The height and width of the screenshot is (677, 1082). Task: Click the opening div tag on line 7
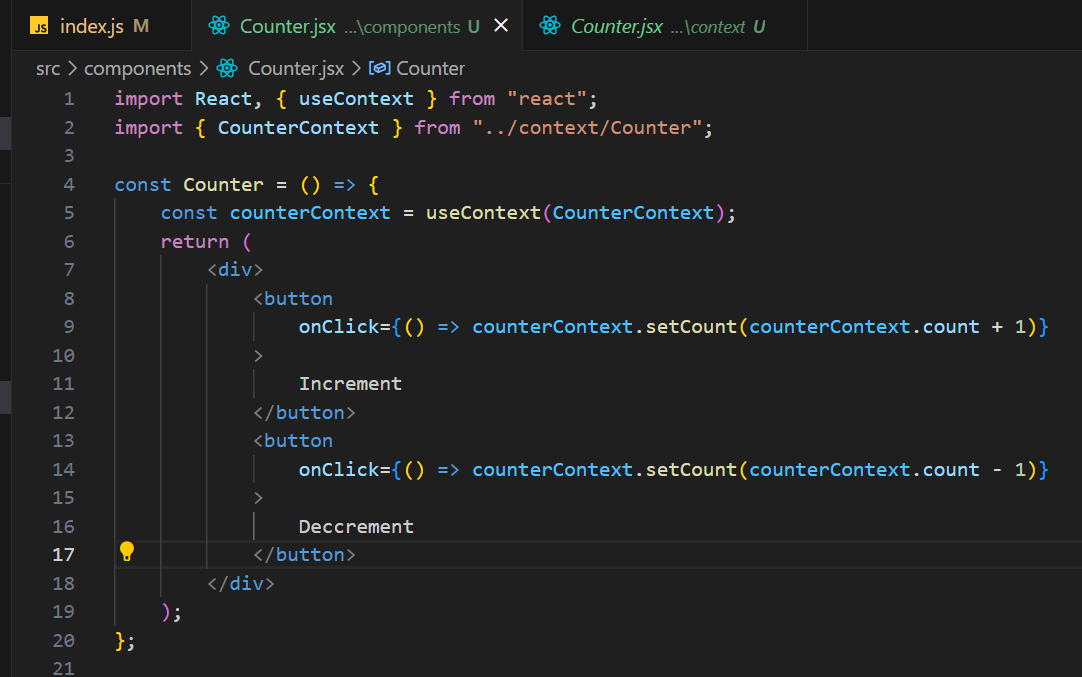point(235,270)
